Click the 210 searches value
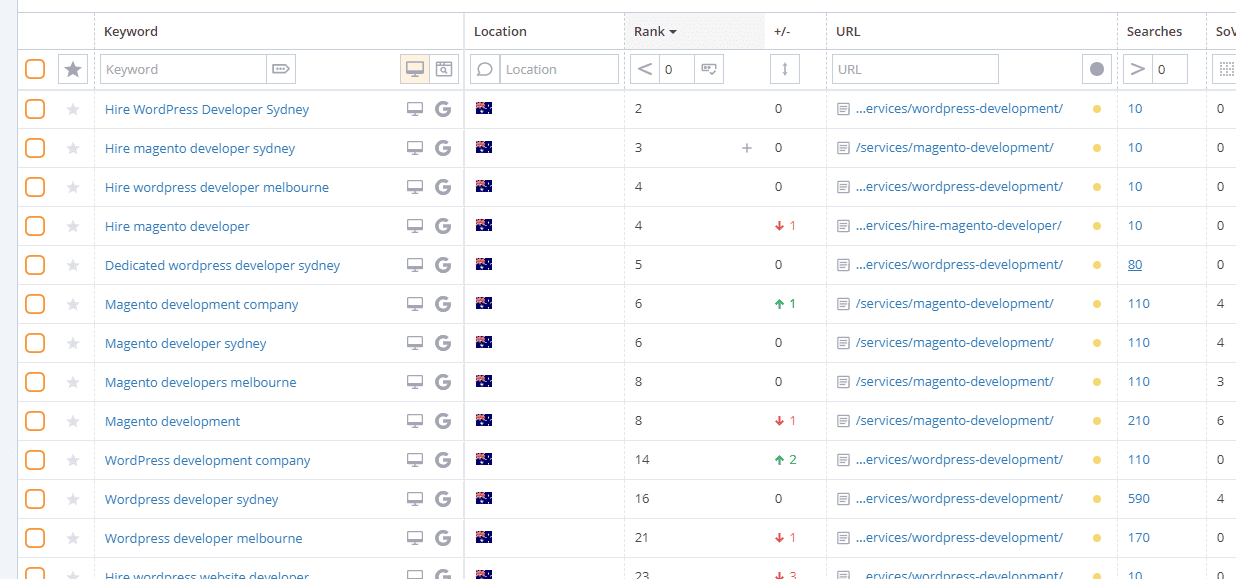This screenshot has height=579, width=1236. 1139,421
